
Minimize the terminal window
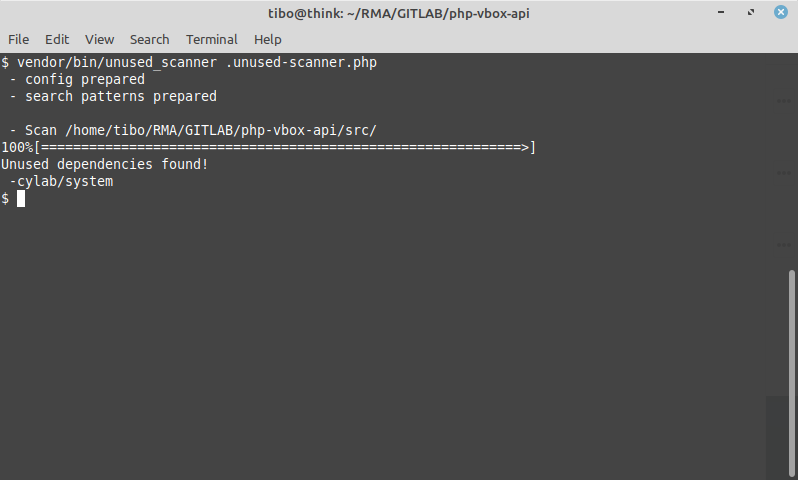[721, 12]
